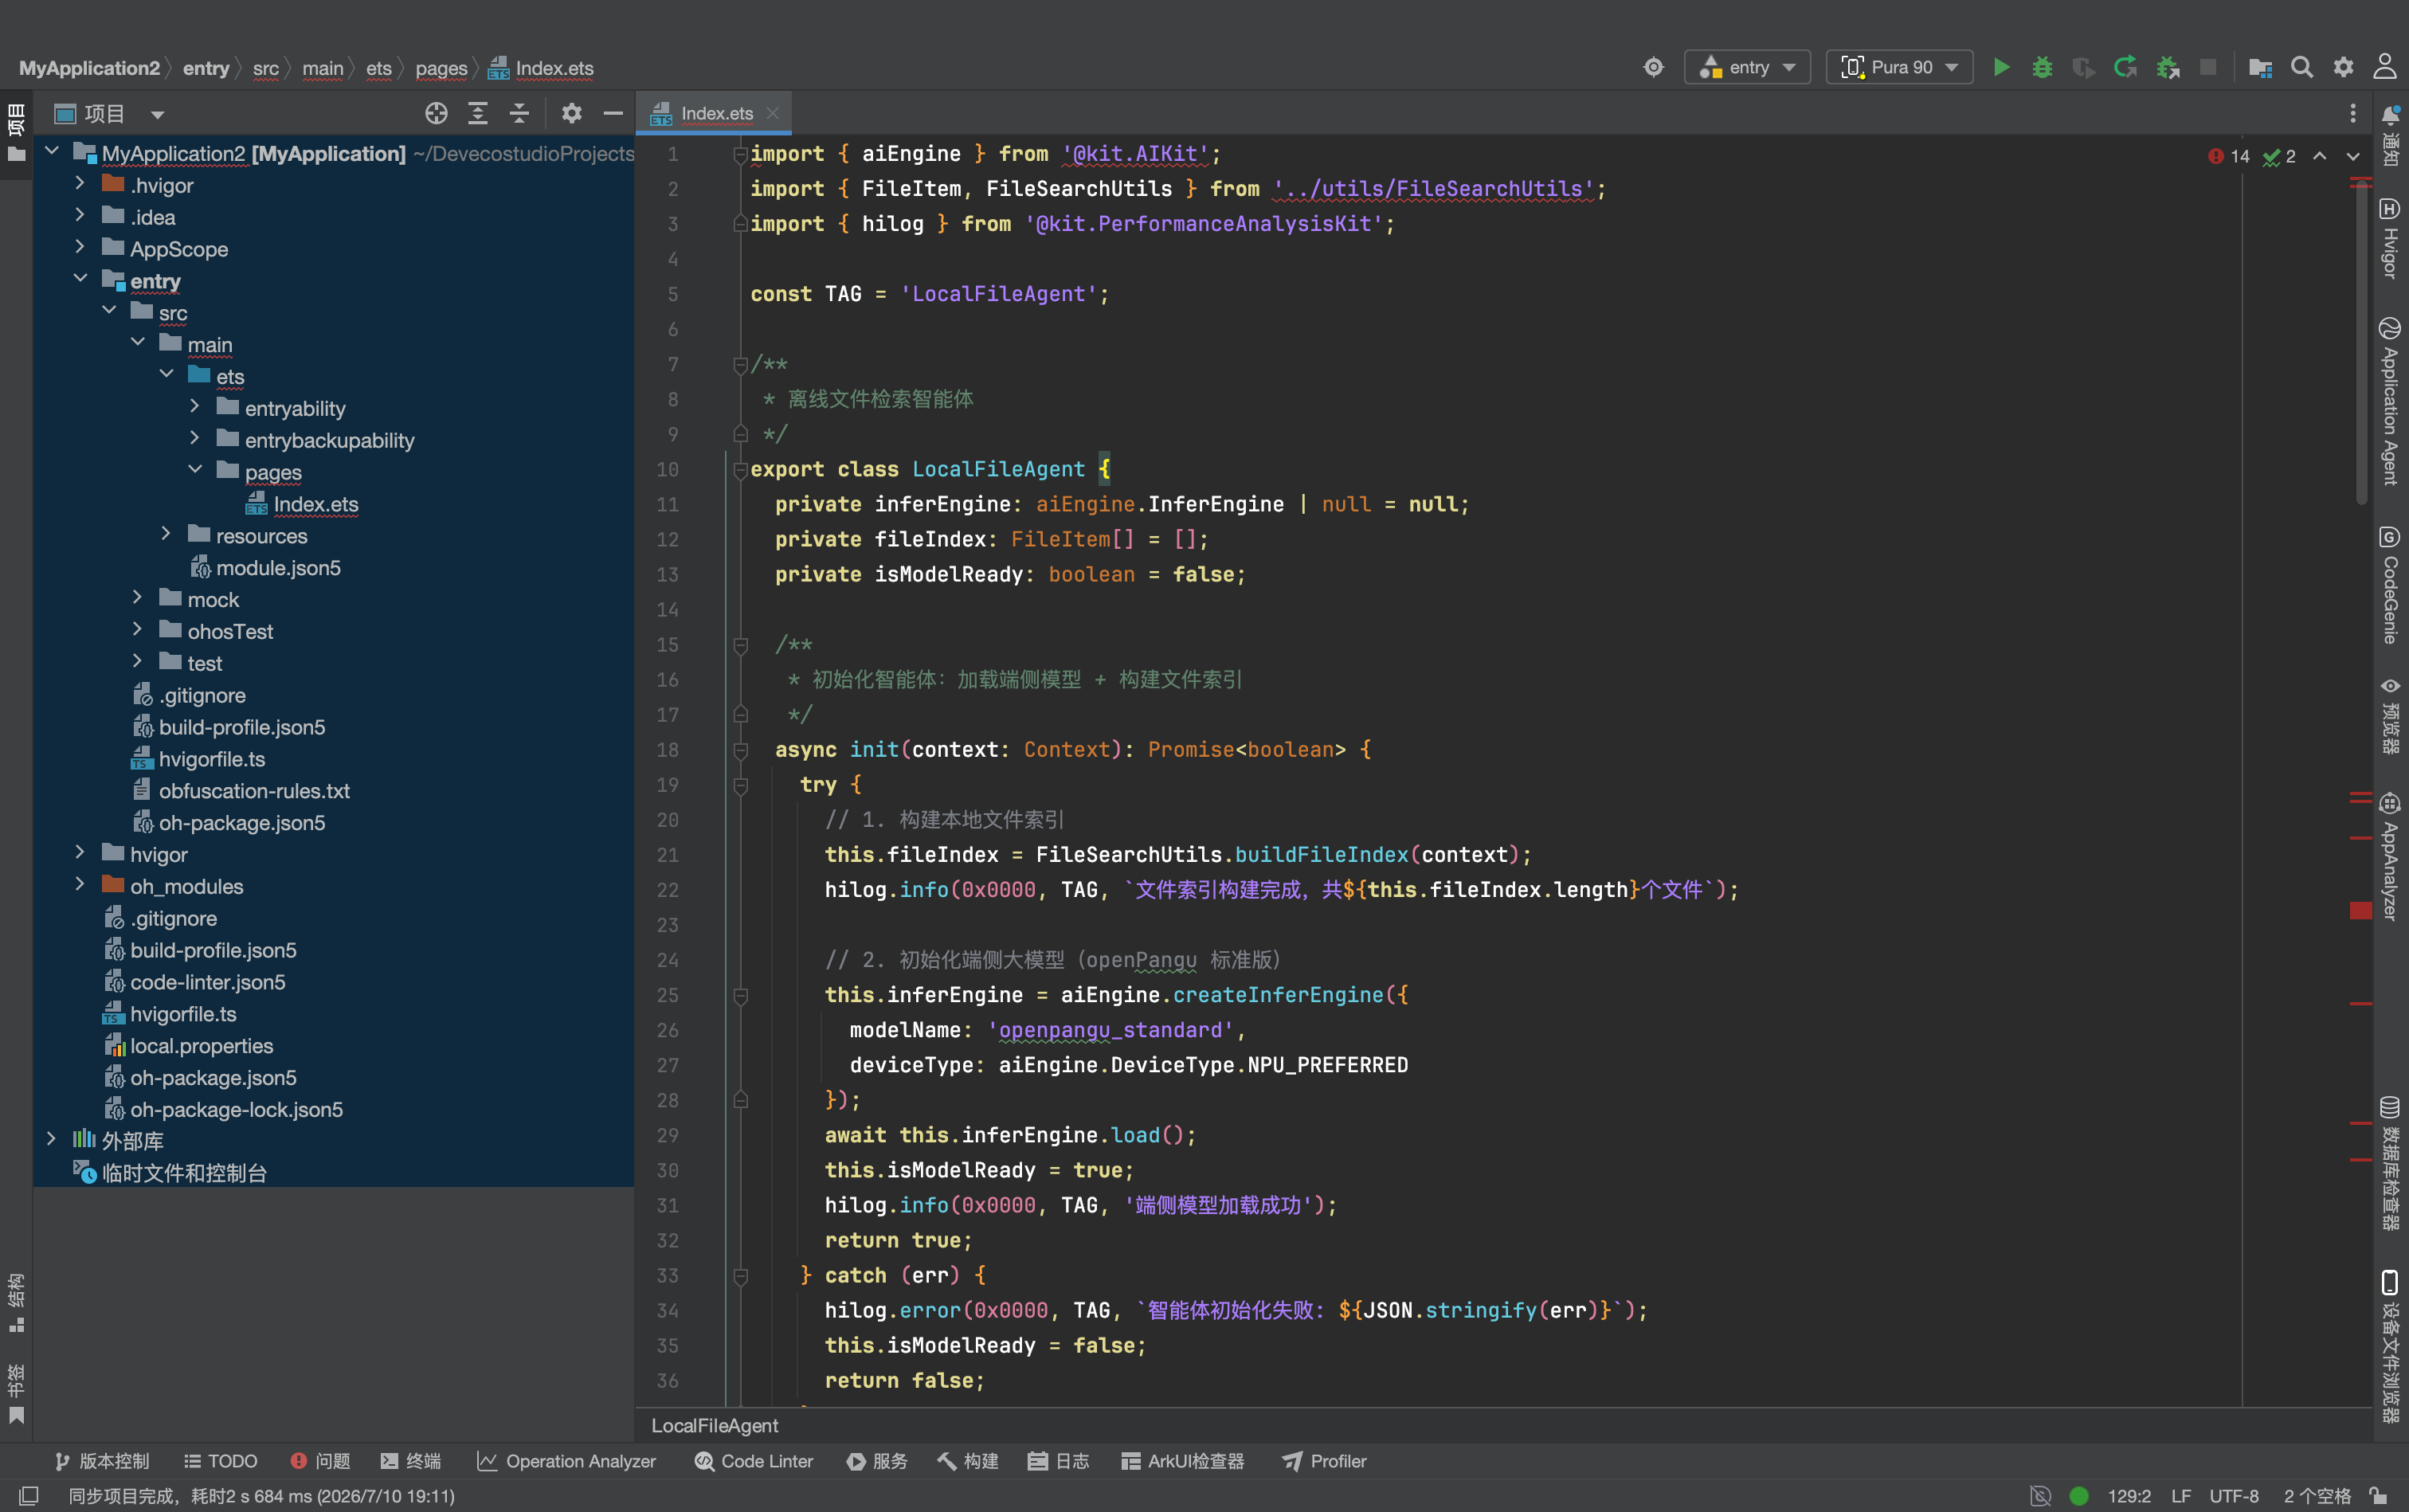The width and height of the screenshot is (2409, 1512).
Task: Switch to the Index.ets editor tab
Action: tap(715, 113)
